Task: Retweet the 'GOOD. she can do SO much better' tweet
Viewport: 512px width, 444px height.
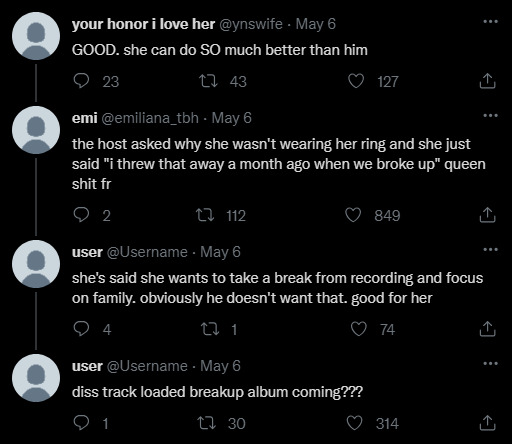Action: tap(208, 81)
